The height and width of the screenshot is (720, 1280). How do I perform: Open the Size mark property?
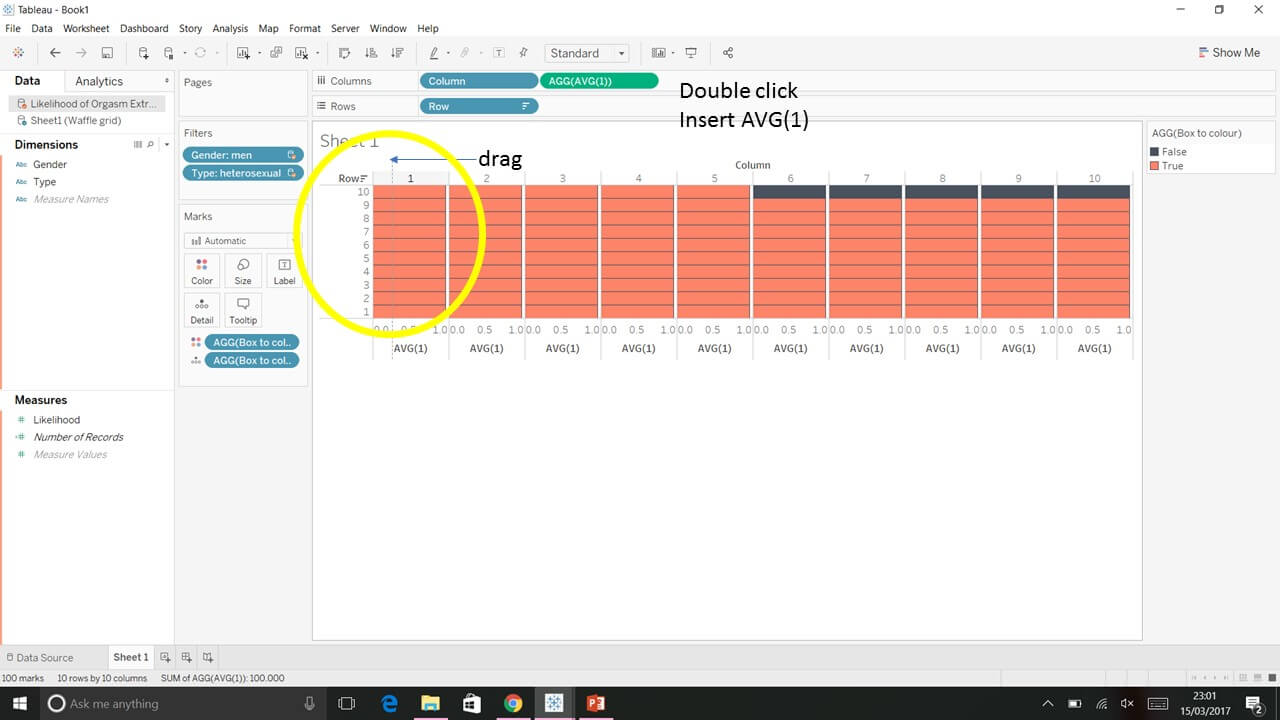point(242,270)
